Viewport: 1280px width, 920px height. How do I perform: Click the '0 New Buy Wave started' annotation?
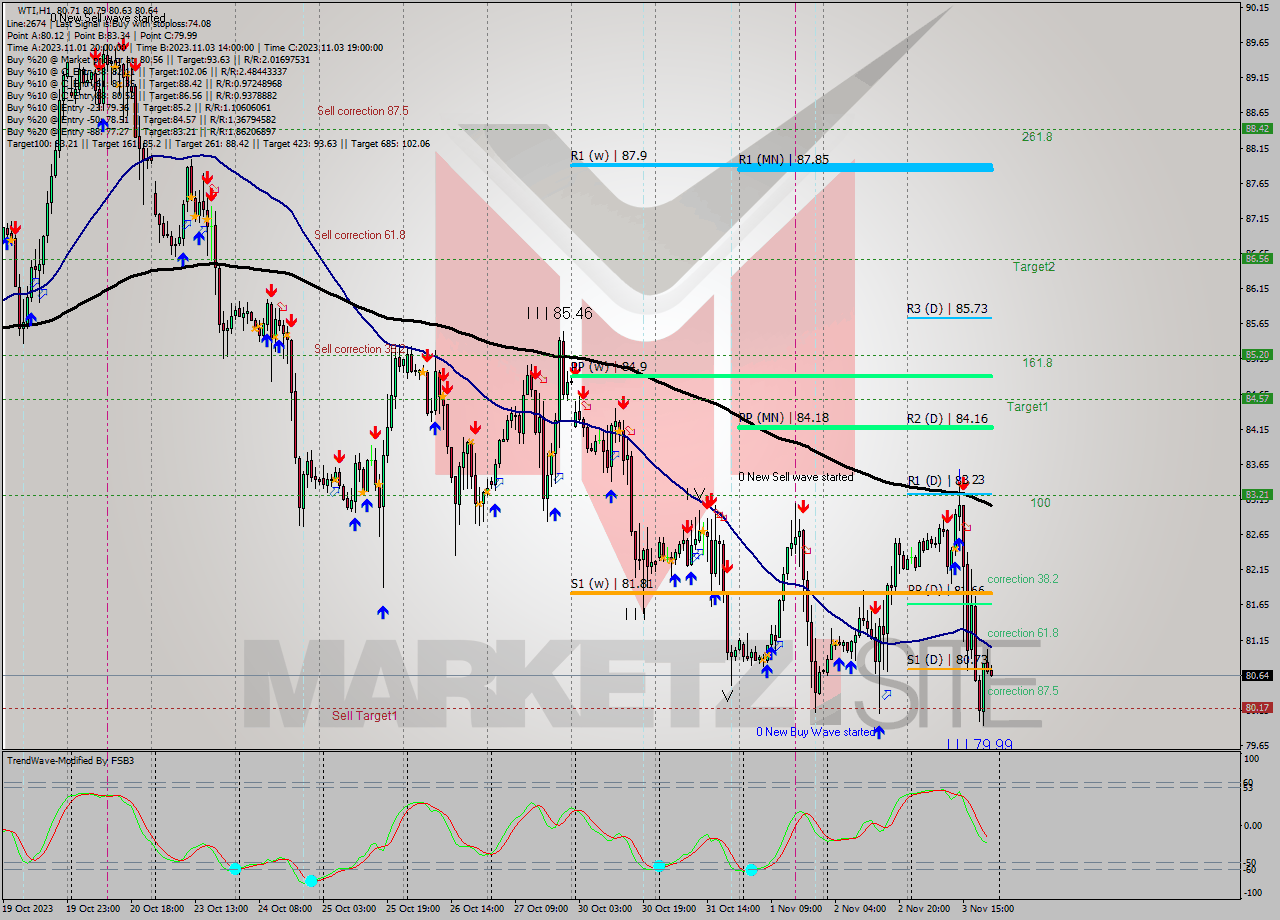coord(815,732)
